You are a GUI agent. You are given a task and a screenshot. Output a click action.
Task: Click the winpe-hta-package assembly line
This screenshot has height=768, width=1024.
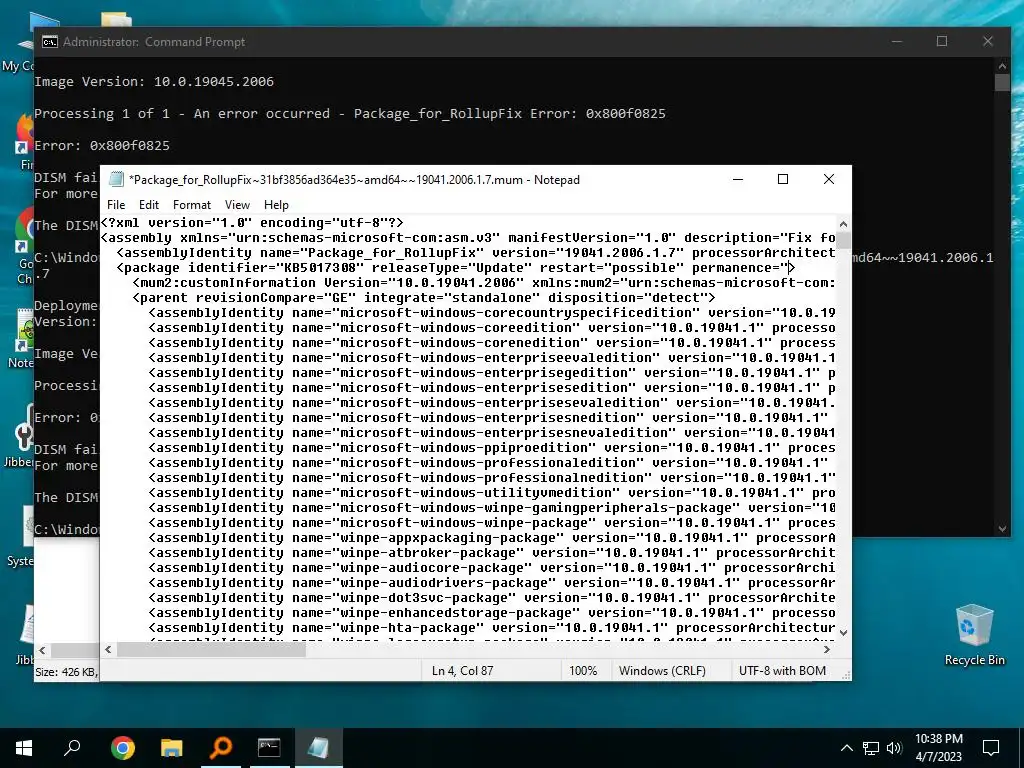(492, 628)
